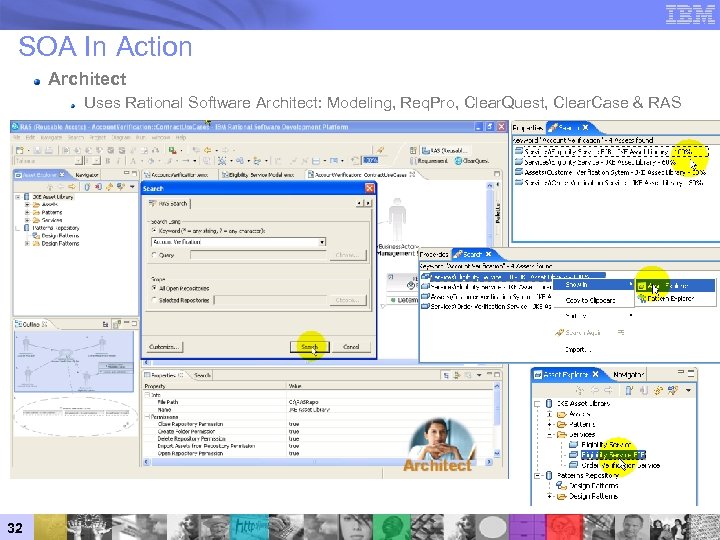Click the Search button in Search dialog
720x540 pixels.
point(309,347)
